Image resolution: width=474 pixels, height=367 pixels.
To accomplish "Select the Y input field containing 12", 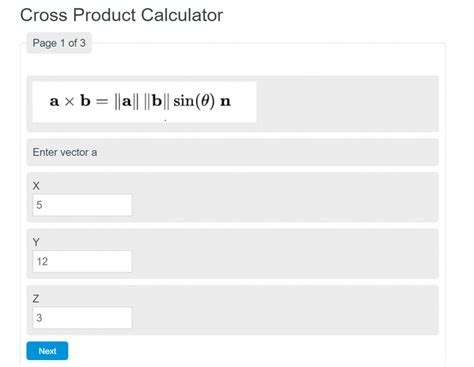I will [x=82, y=261].
